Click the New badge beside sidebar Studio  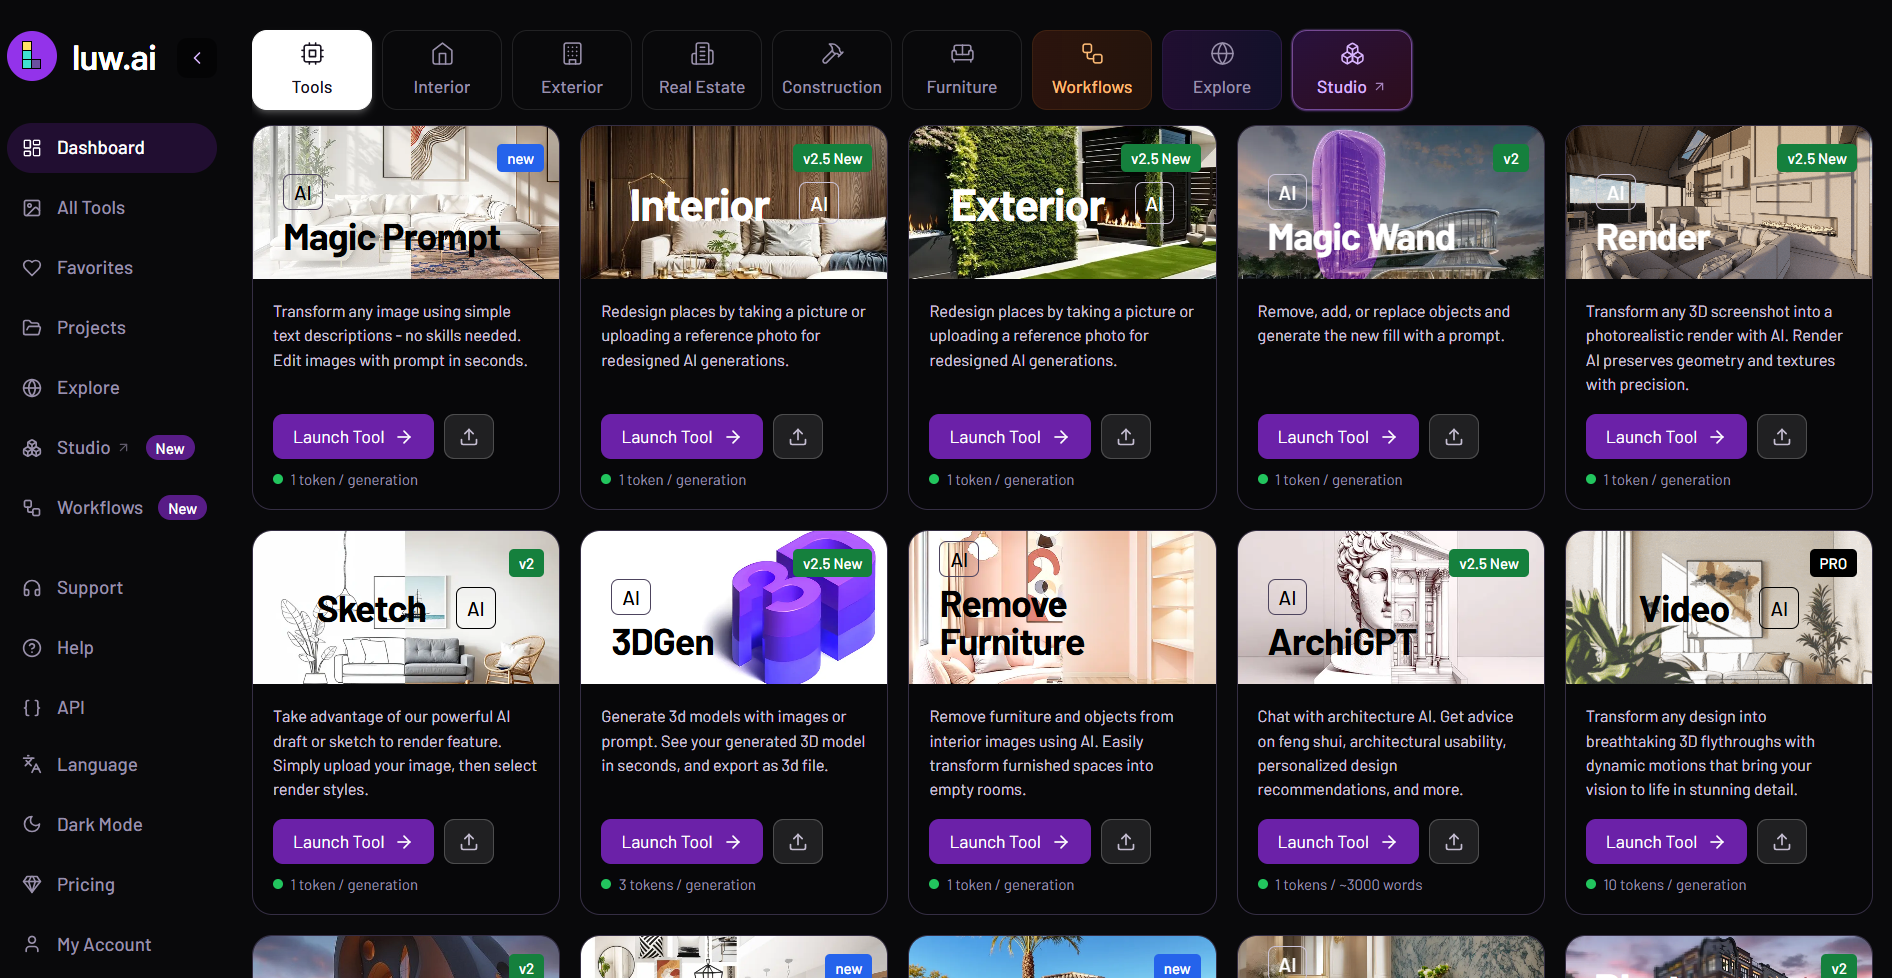[x=170, y=449]
